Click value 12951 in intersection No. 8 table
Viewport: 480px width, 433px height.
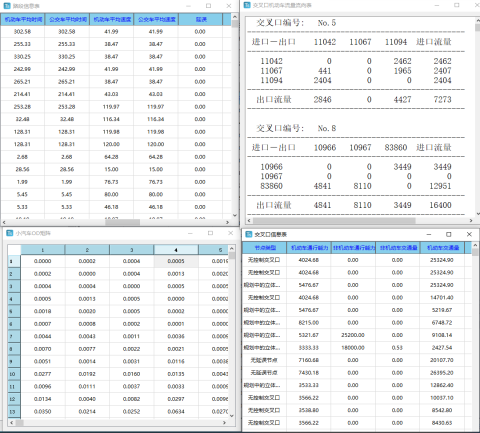[x=440, y=186]
